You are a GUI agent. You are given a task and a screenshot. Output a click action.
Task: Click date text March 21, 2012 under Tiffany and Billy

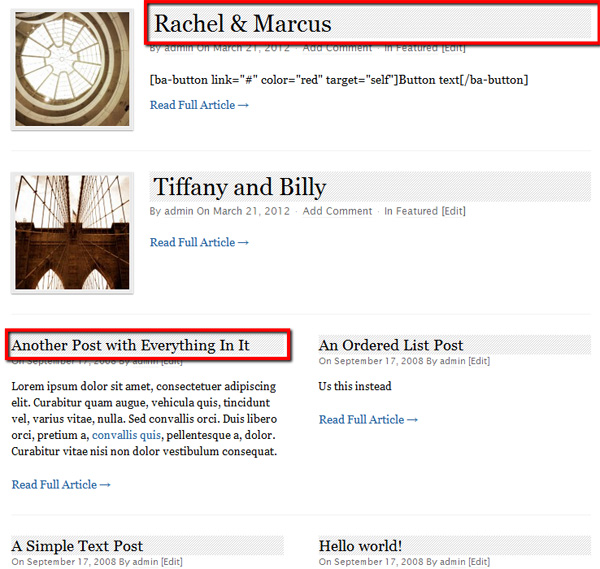tap(251, 211)
